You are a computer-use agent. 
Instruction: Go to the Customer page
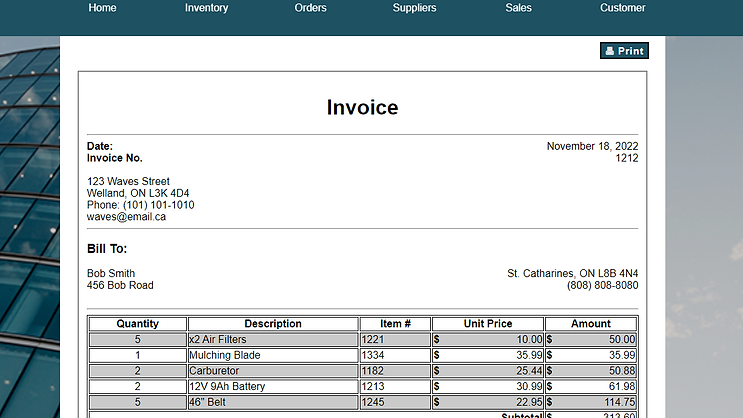(x=622, y=8)
